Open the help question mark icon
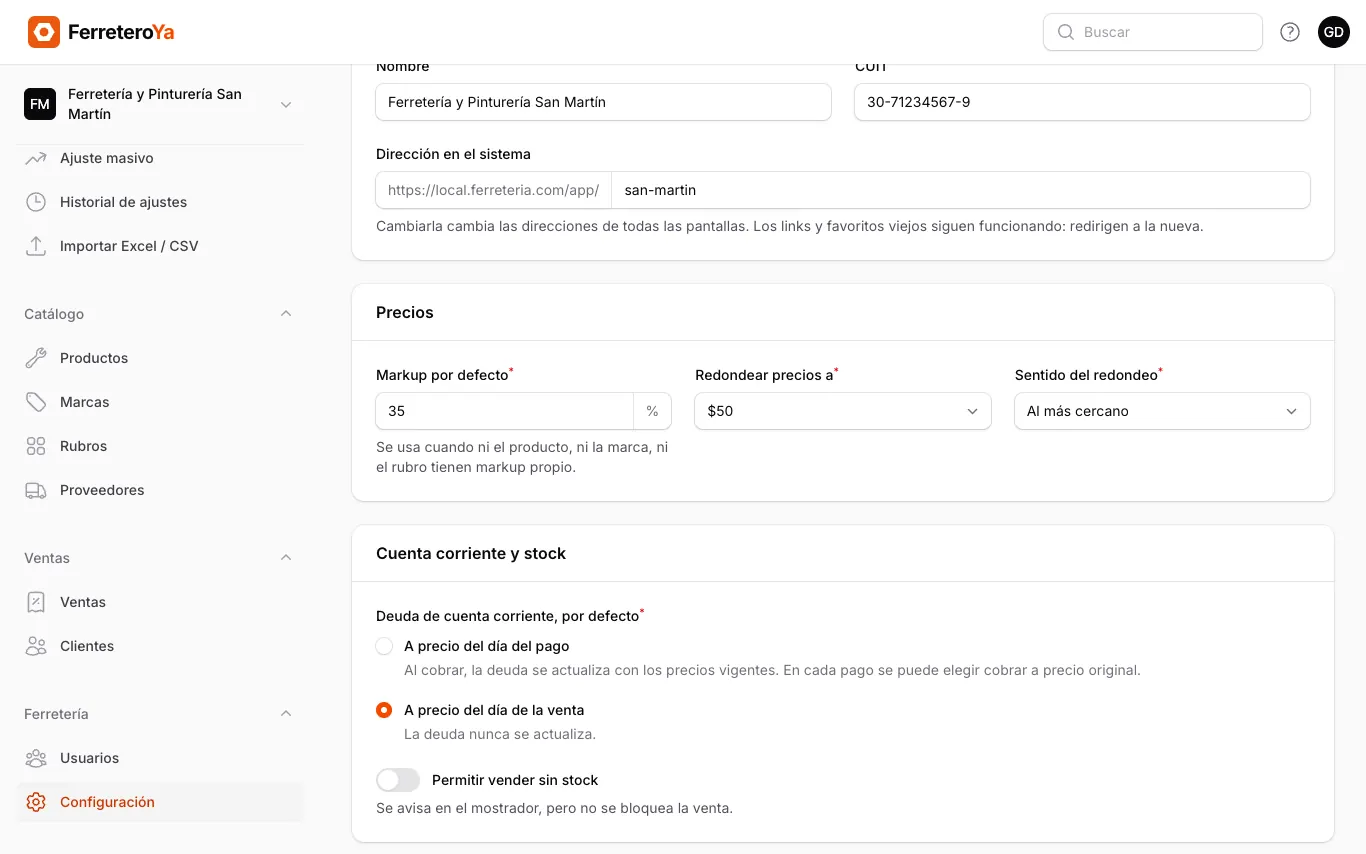 pos(1290,32)
